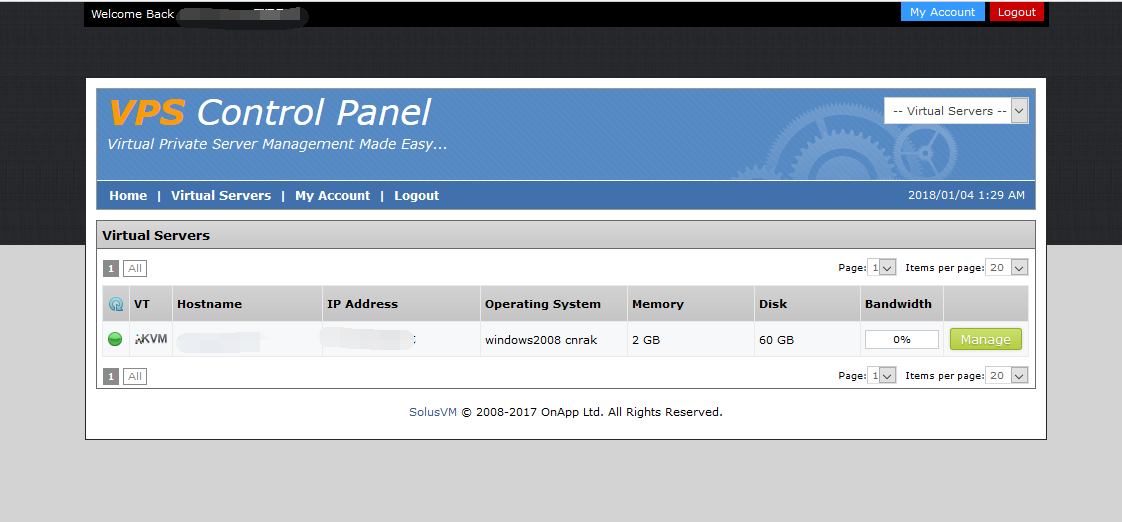1122x522 pixels.
Task: Click the 2018/01/04 1:29 AM timestamp
Action: (966, 195)
